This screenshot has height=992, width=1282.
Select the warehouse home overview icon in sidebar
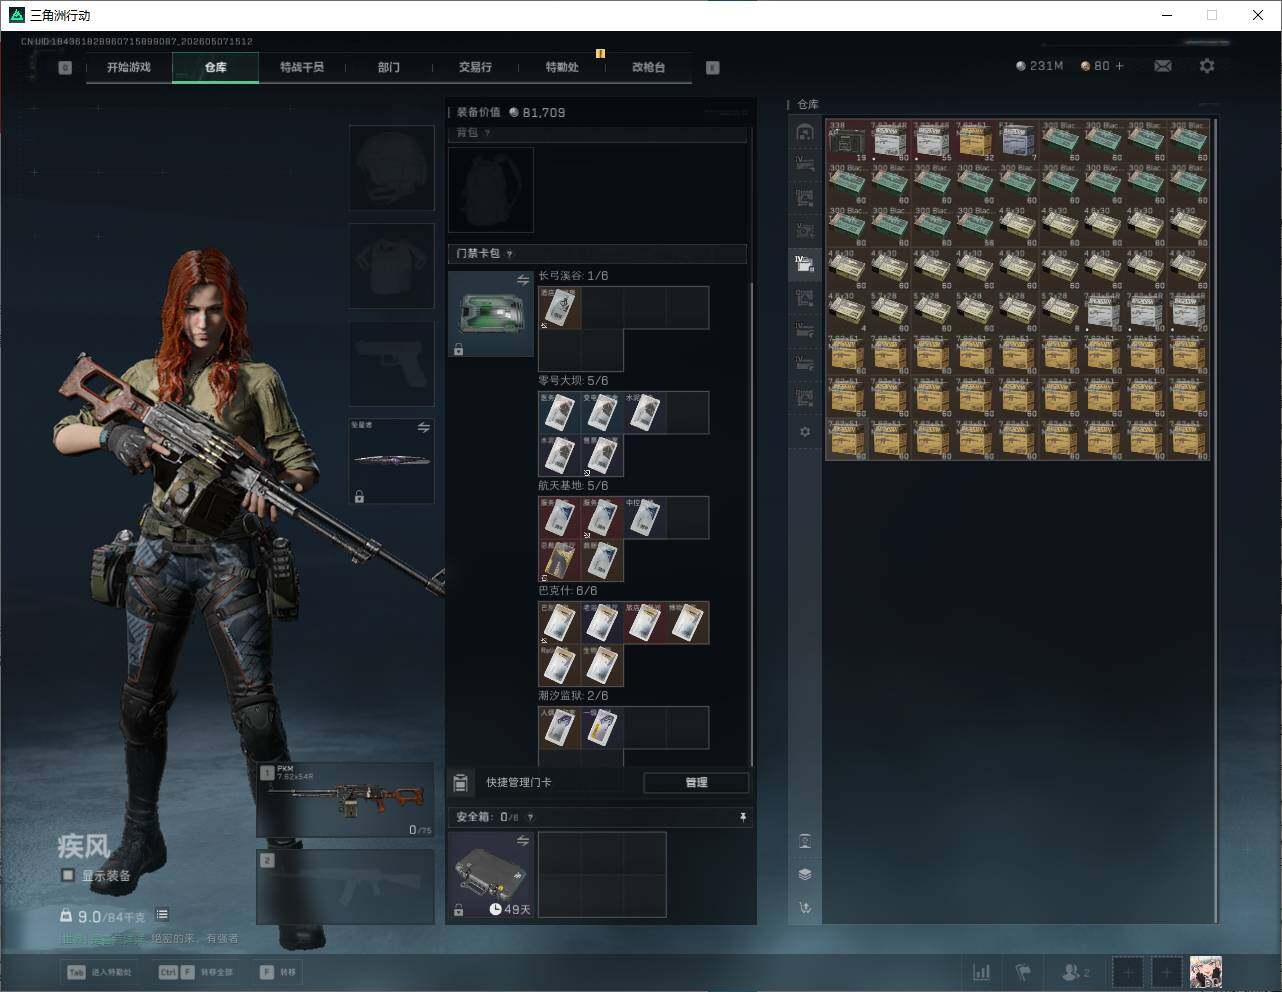point(805,132)
